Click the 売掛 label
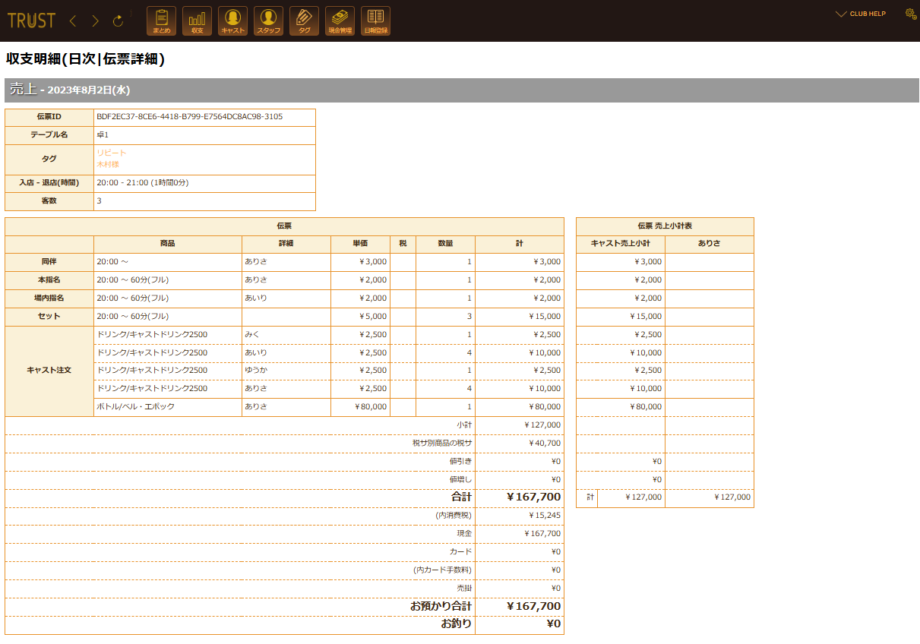This screenshot has width=920, height=644. [x=464, y=588]
